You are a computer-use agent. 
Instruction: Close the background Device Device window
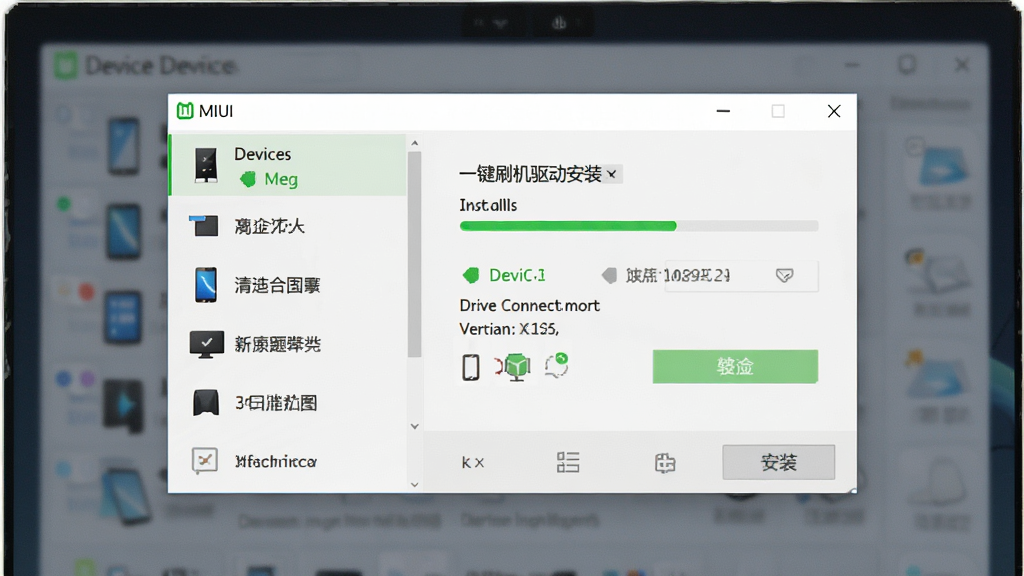962,65
